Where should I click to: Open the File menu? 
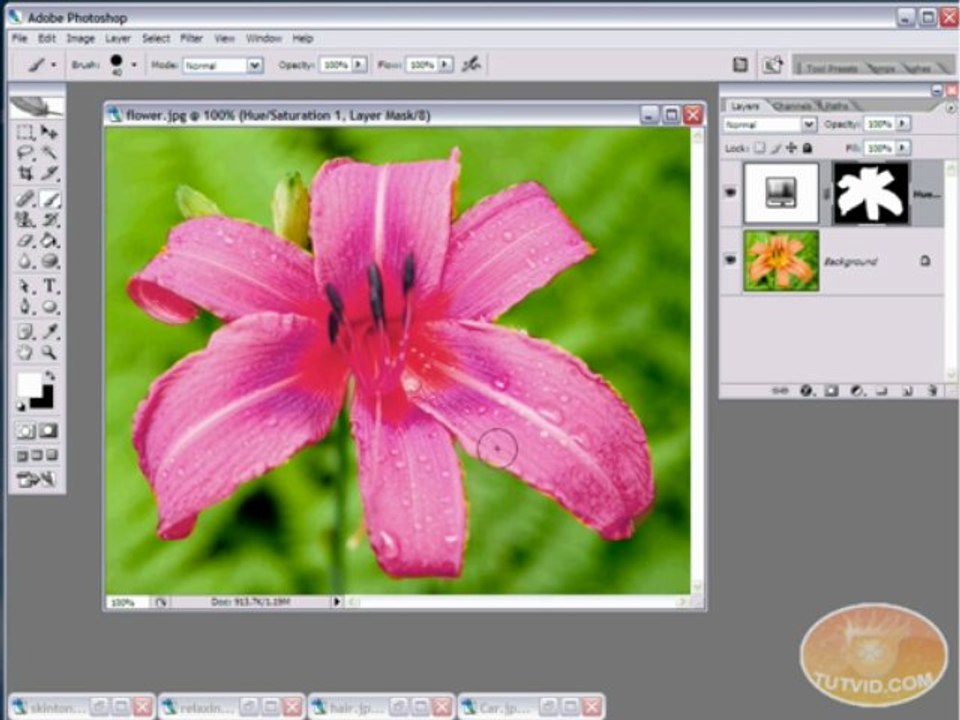click(x=20, y=38)
